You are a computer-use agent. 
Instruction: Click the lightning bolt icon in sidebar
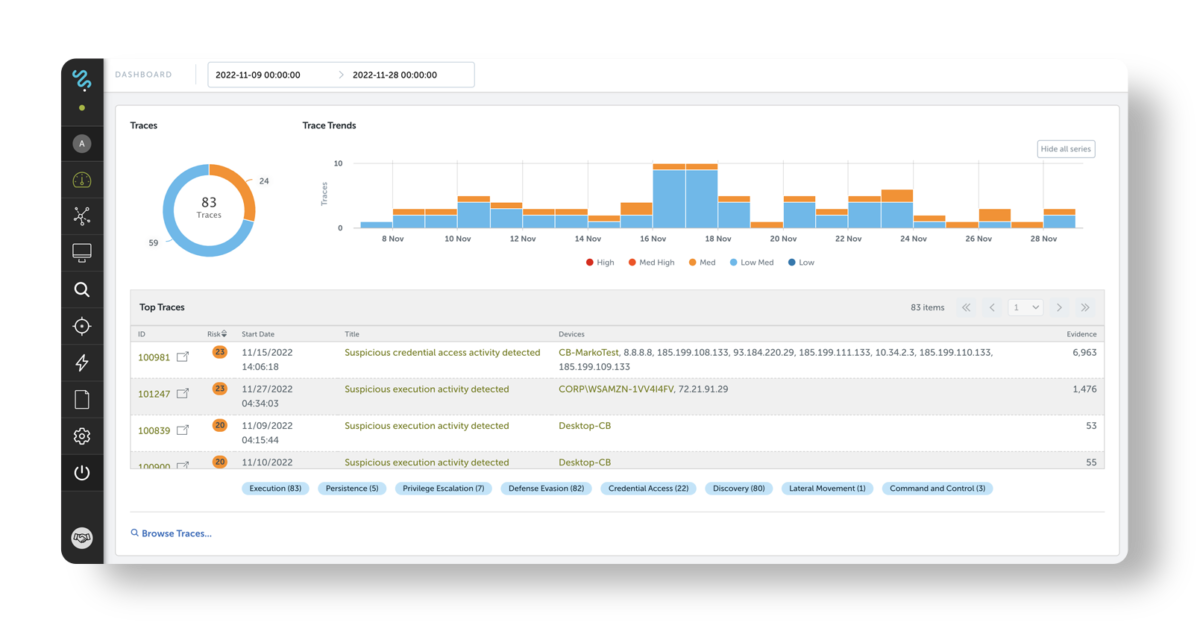pyautogui.click(x=82, y=363)
